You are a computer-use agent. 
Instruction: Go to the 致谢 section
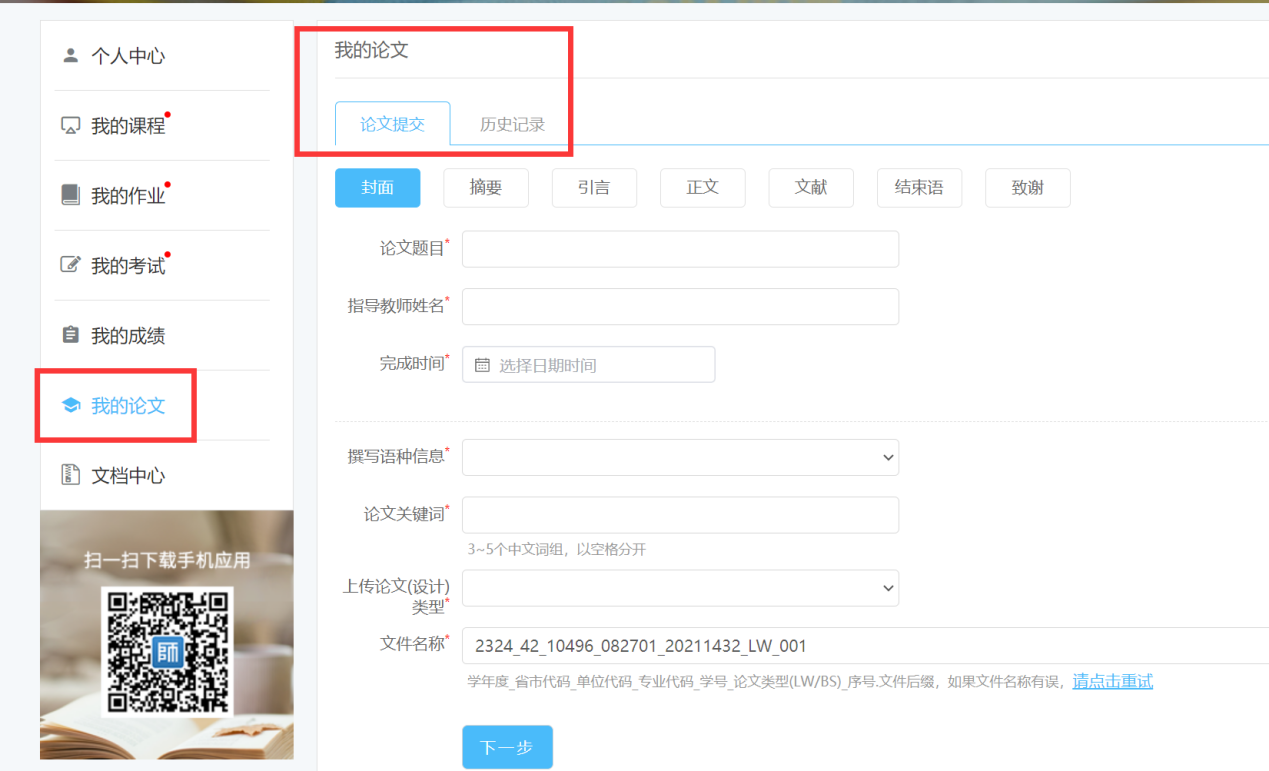point(1028,188)
